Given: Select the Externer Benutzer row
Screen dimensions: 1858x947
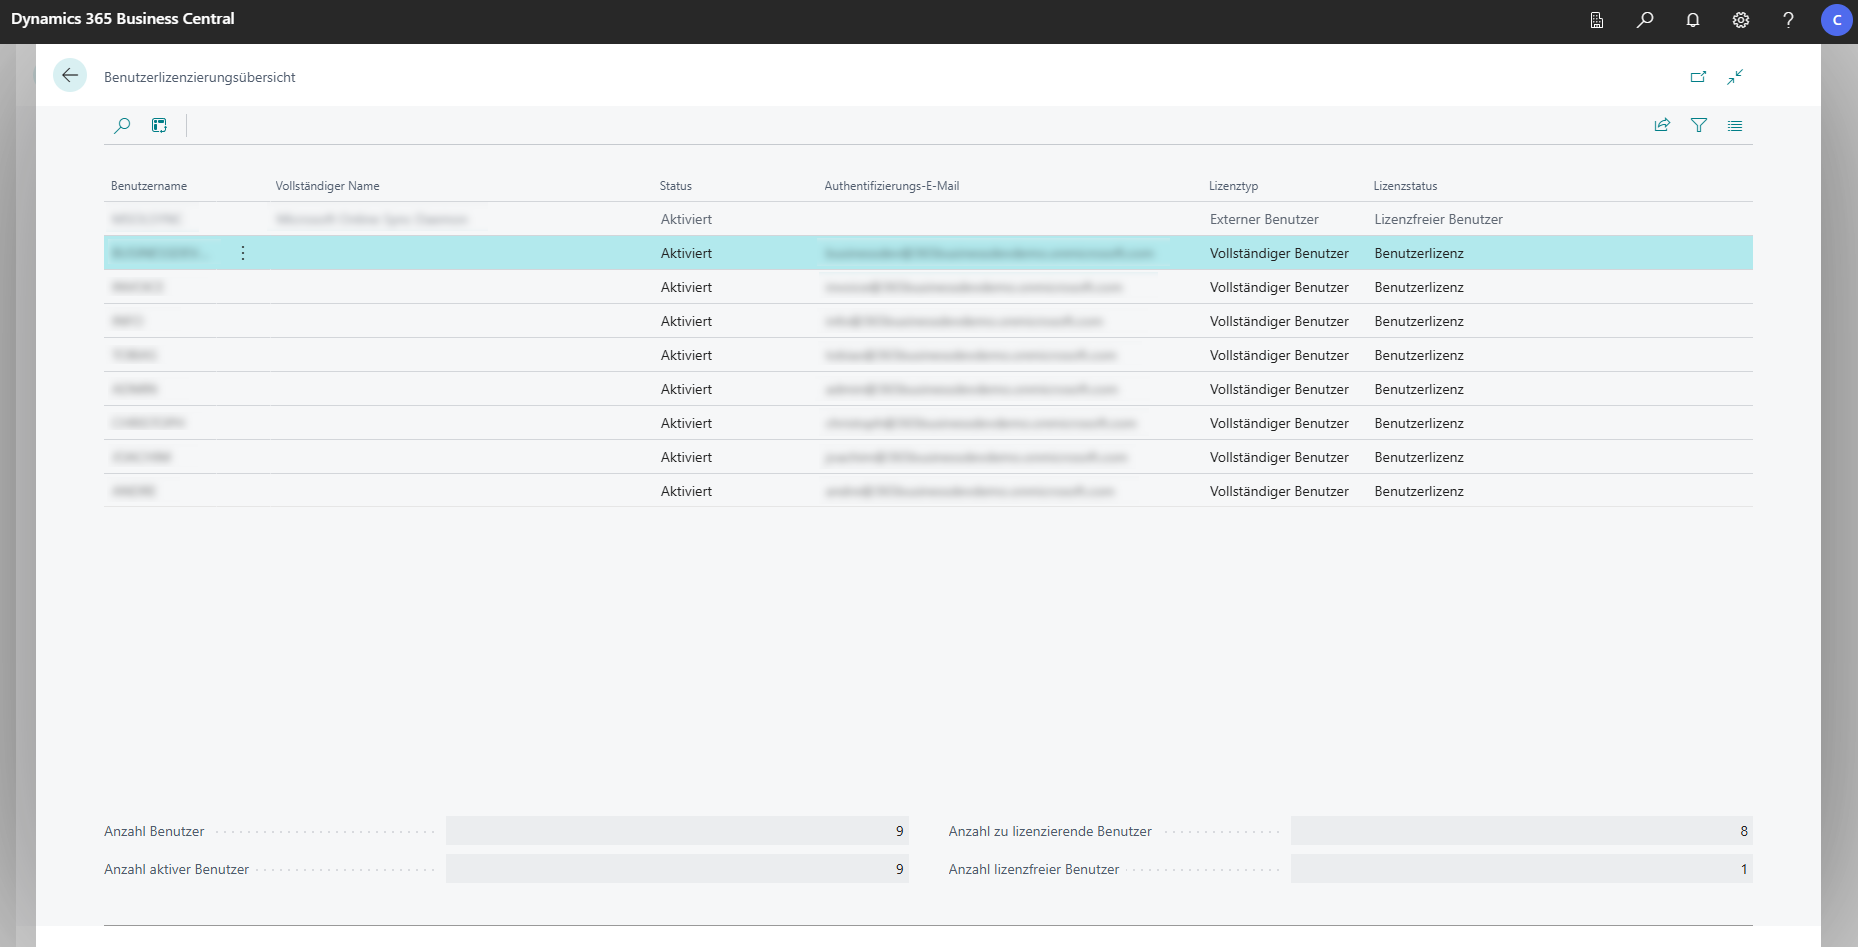Looking at the screenshot, I should pos(1264,219).
